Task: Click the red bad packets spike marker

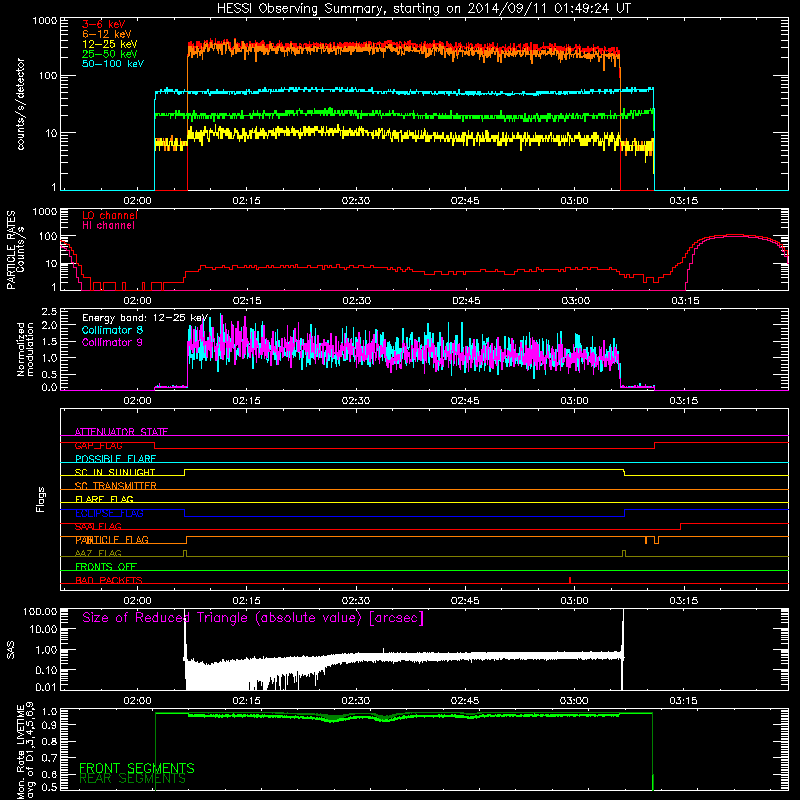Action: point(570,580)
